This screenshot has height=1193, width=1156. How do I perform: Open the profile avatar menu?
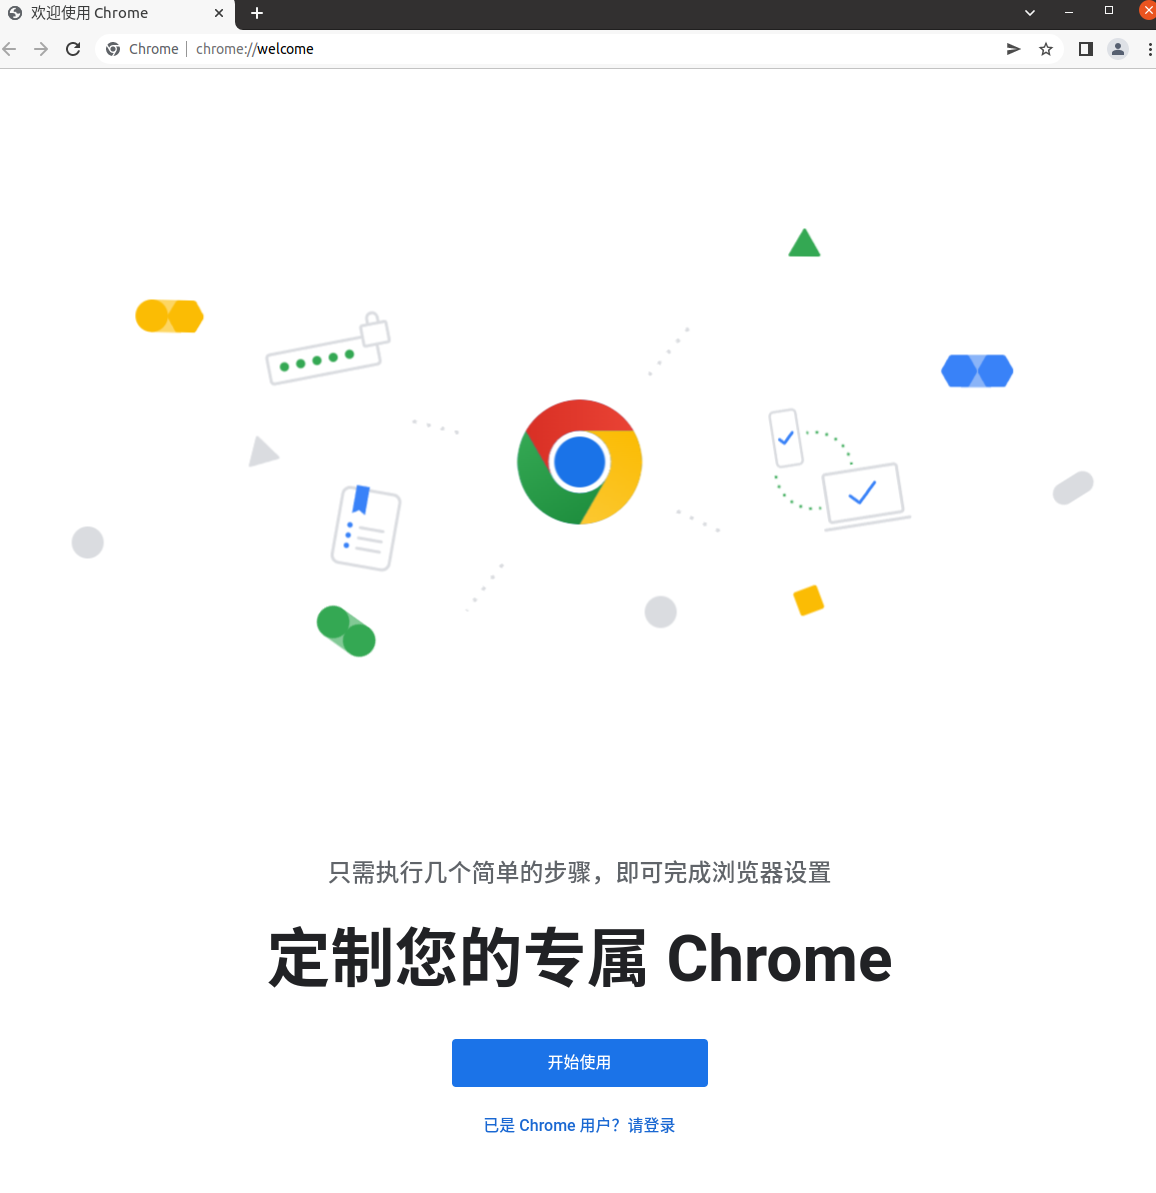click(1118, 49)
